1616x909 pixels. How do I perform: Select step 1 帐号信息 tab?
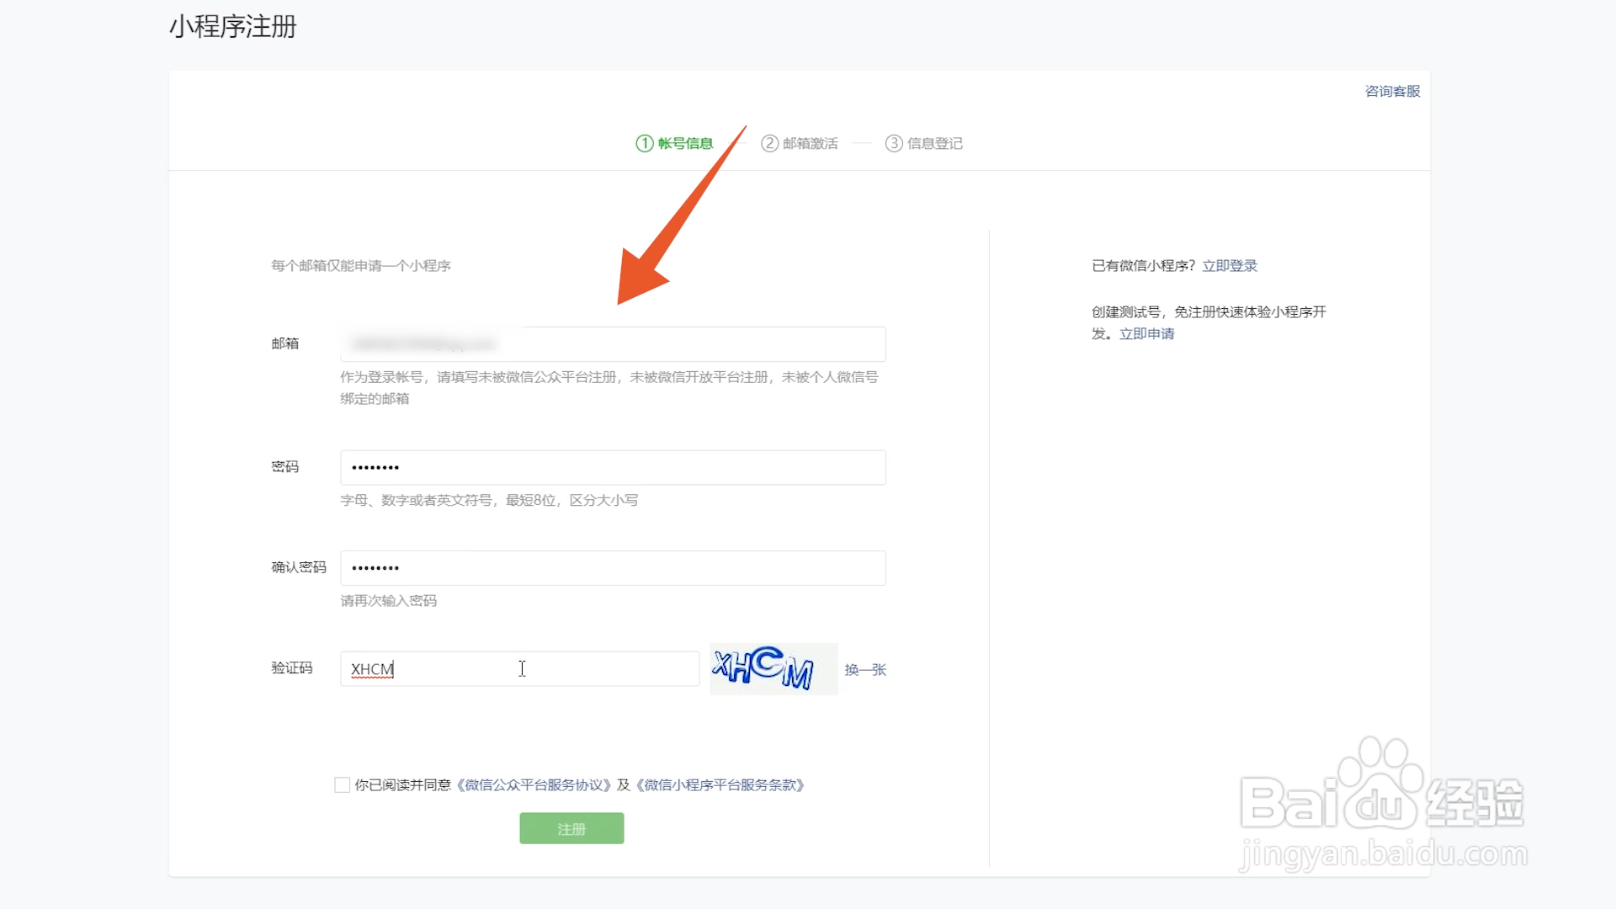pyautogui.click(x=675, y=143)
